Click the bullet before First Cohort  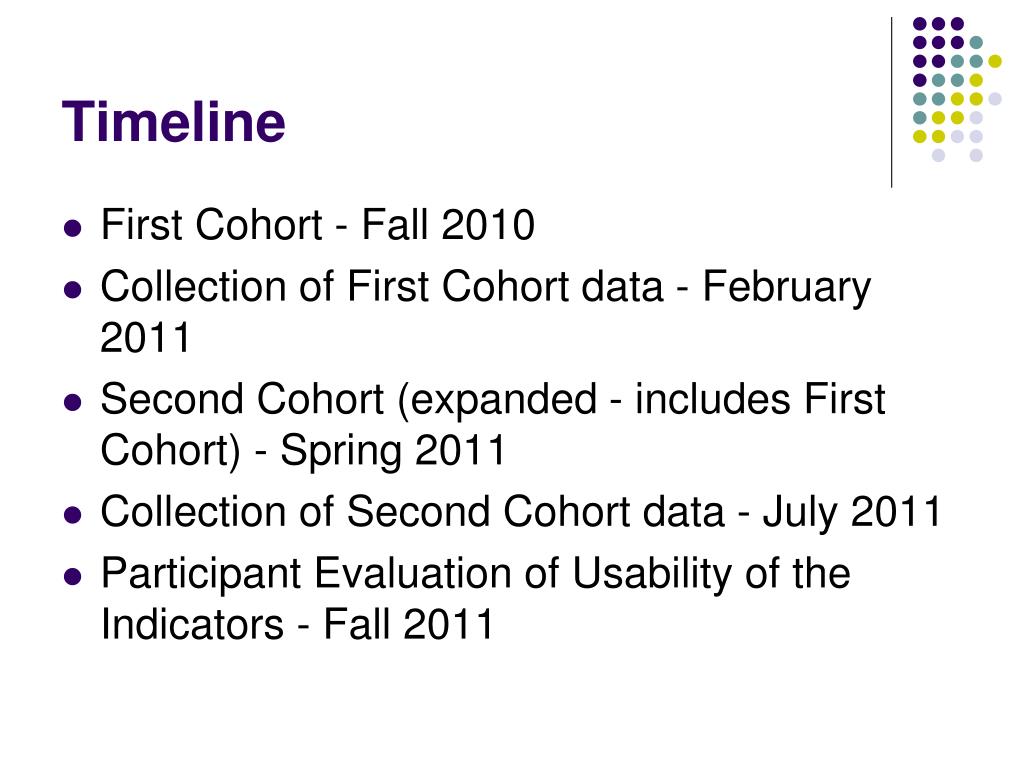[x=73, y=228]
